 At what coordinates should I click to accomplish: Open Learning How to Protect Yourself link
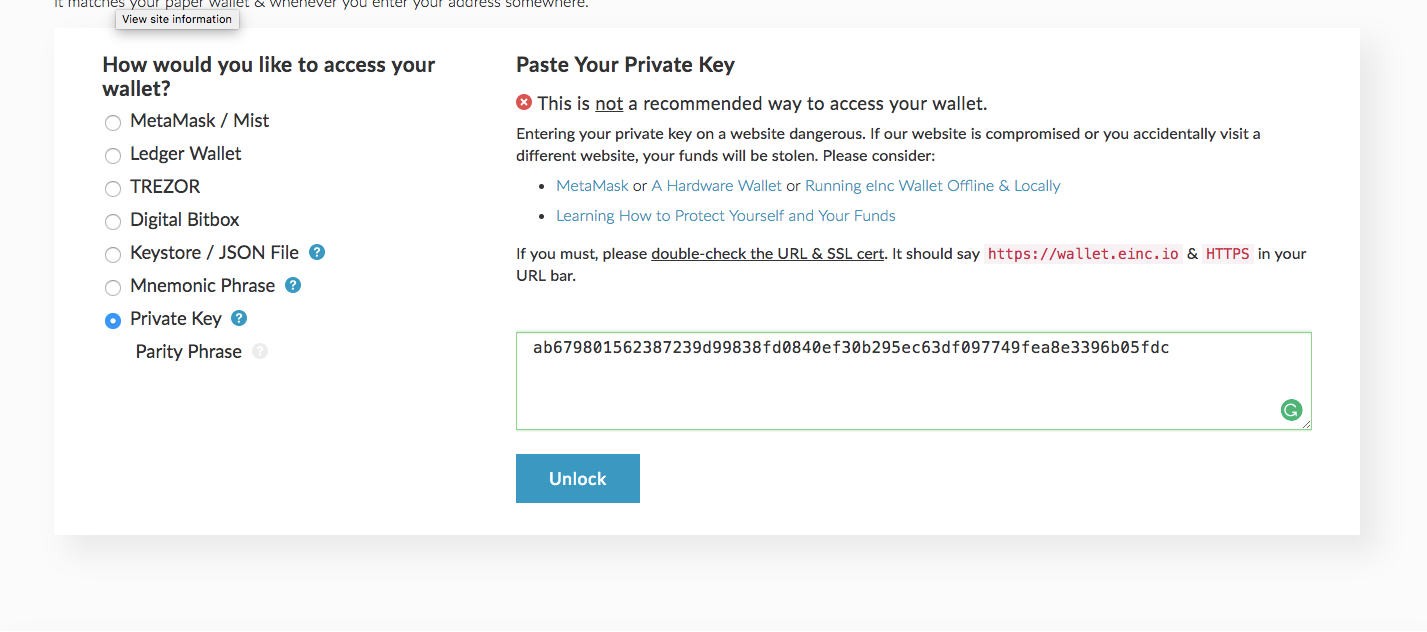pos(726,216)
